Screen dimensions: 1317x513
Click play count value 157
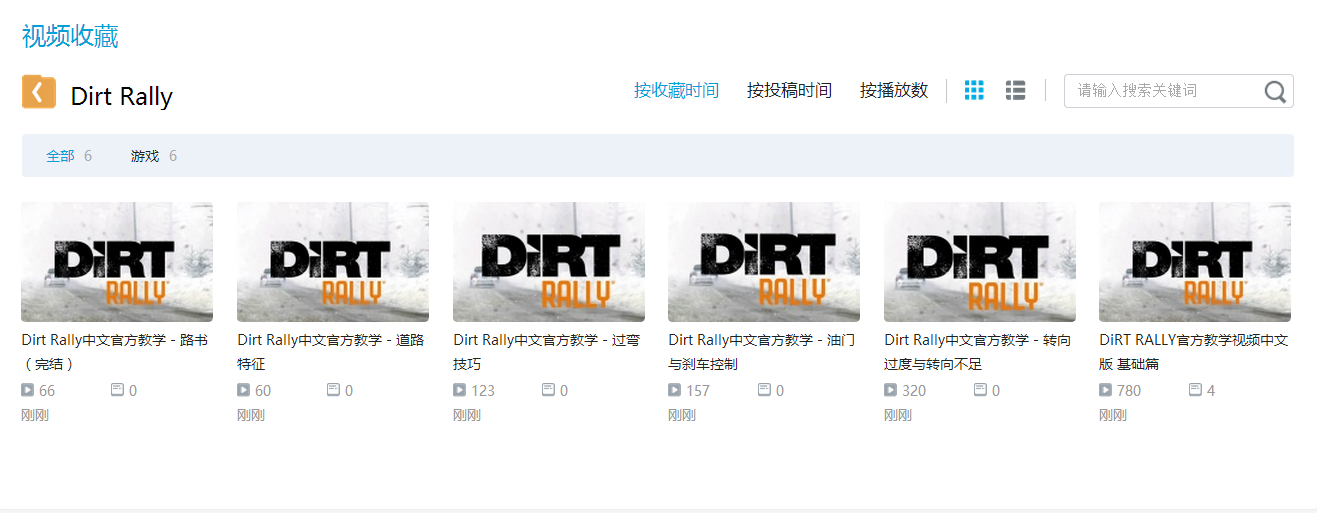point(698,390)
